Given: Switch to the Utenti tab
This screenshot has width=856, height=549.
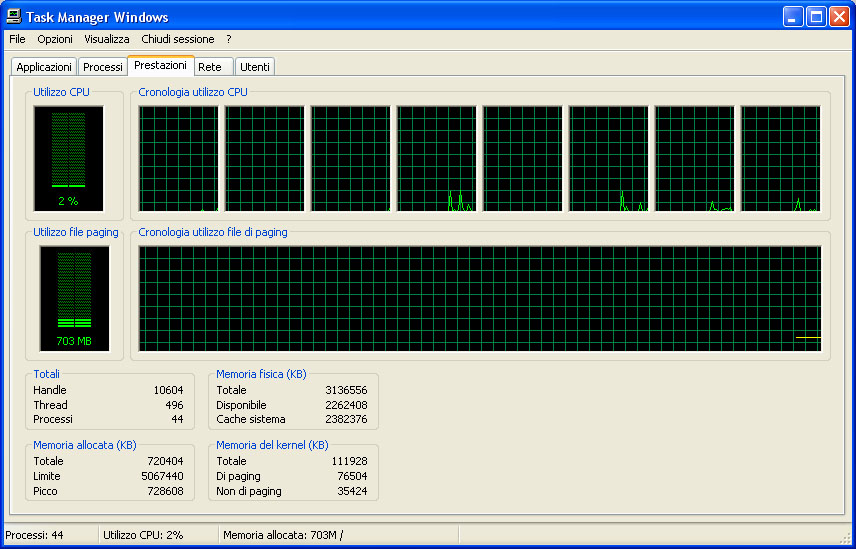Looking at the screenshot, I should (255, 67).
